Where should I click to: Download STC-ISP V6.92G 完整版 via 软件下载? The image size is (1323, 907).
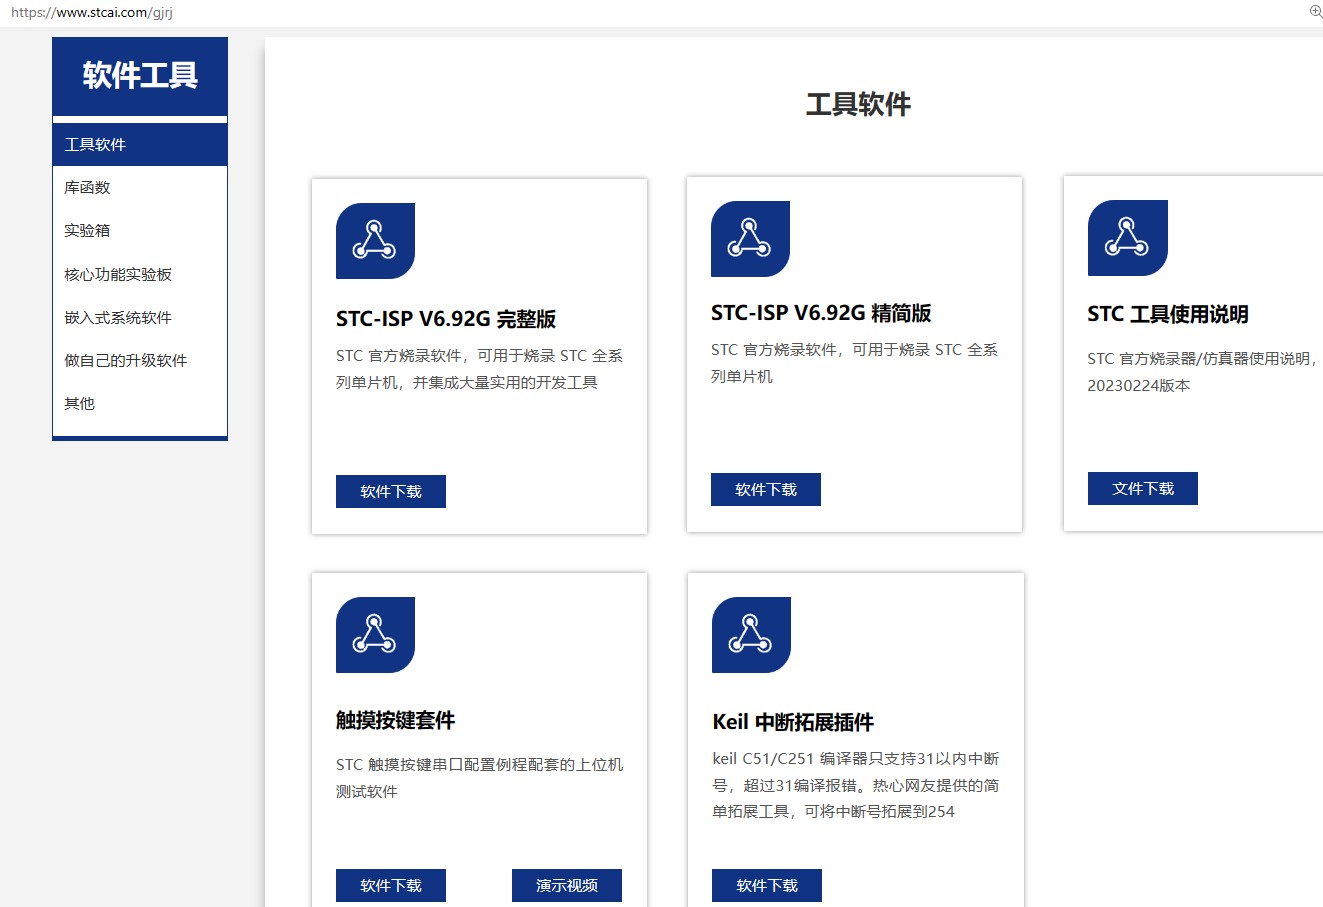(391, 491)
